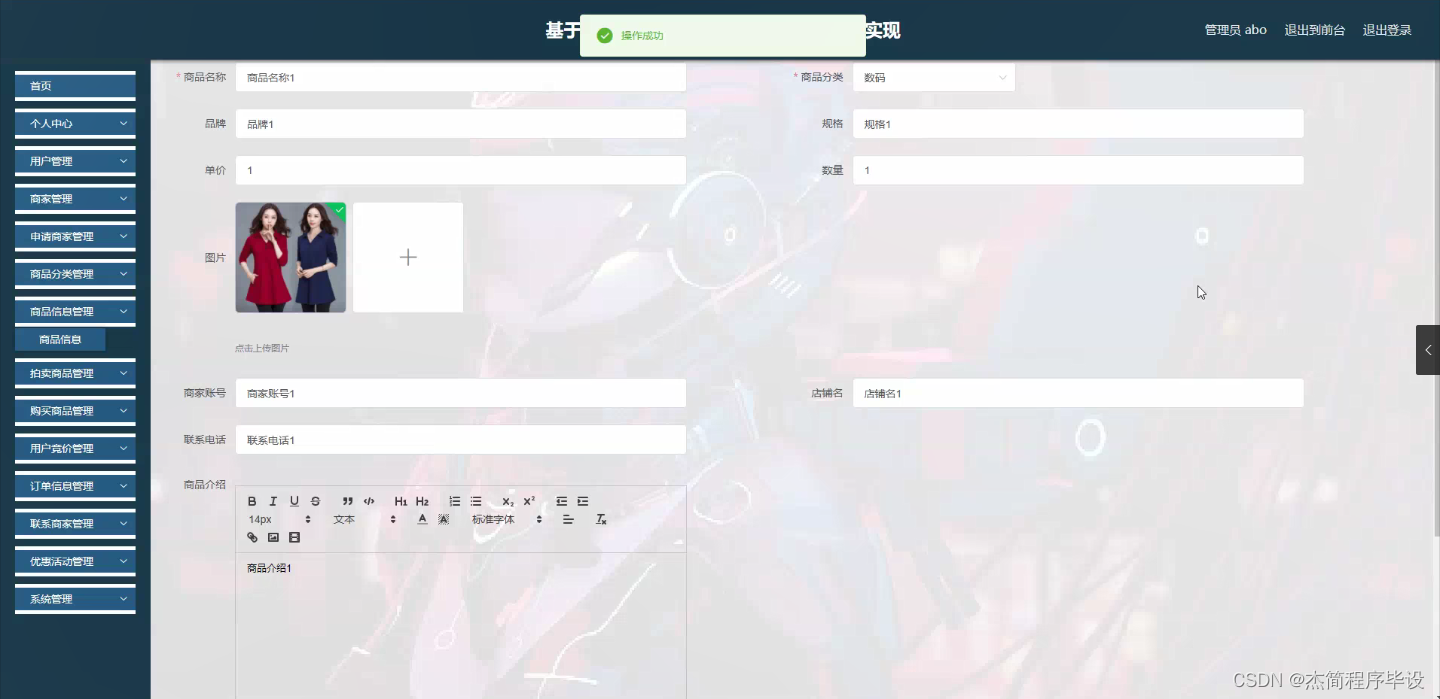
Task: Apply italic formatting in the editor
Action: [x=273, y=501]
